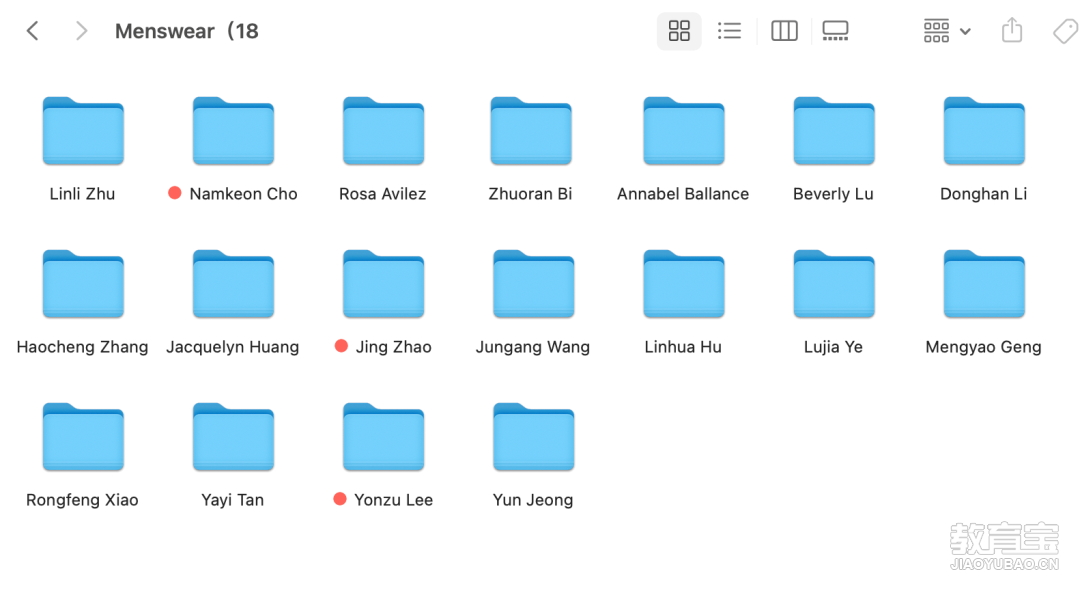
Task: Select the Rosa Avilez folder icon
Action: click(x=384, y=131)
